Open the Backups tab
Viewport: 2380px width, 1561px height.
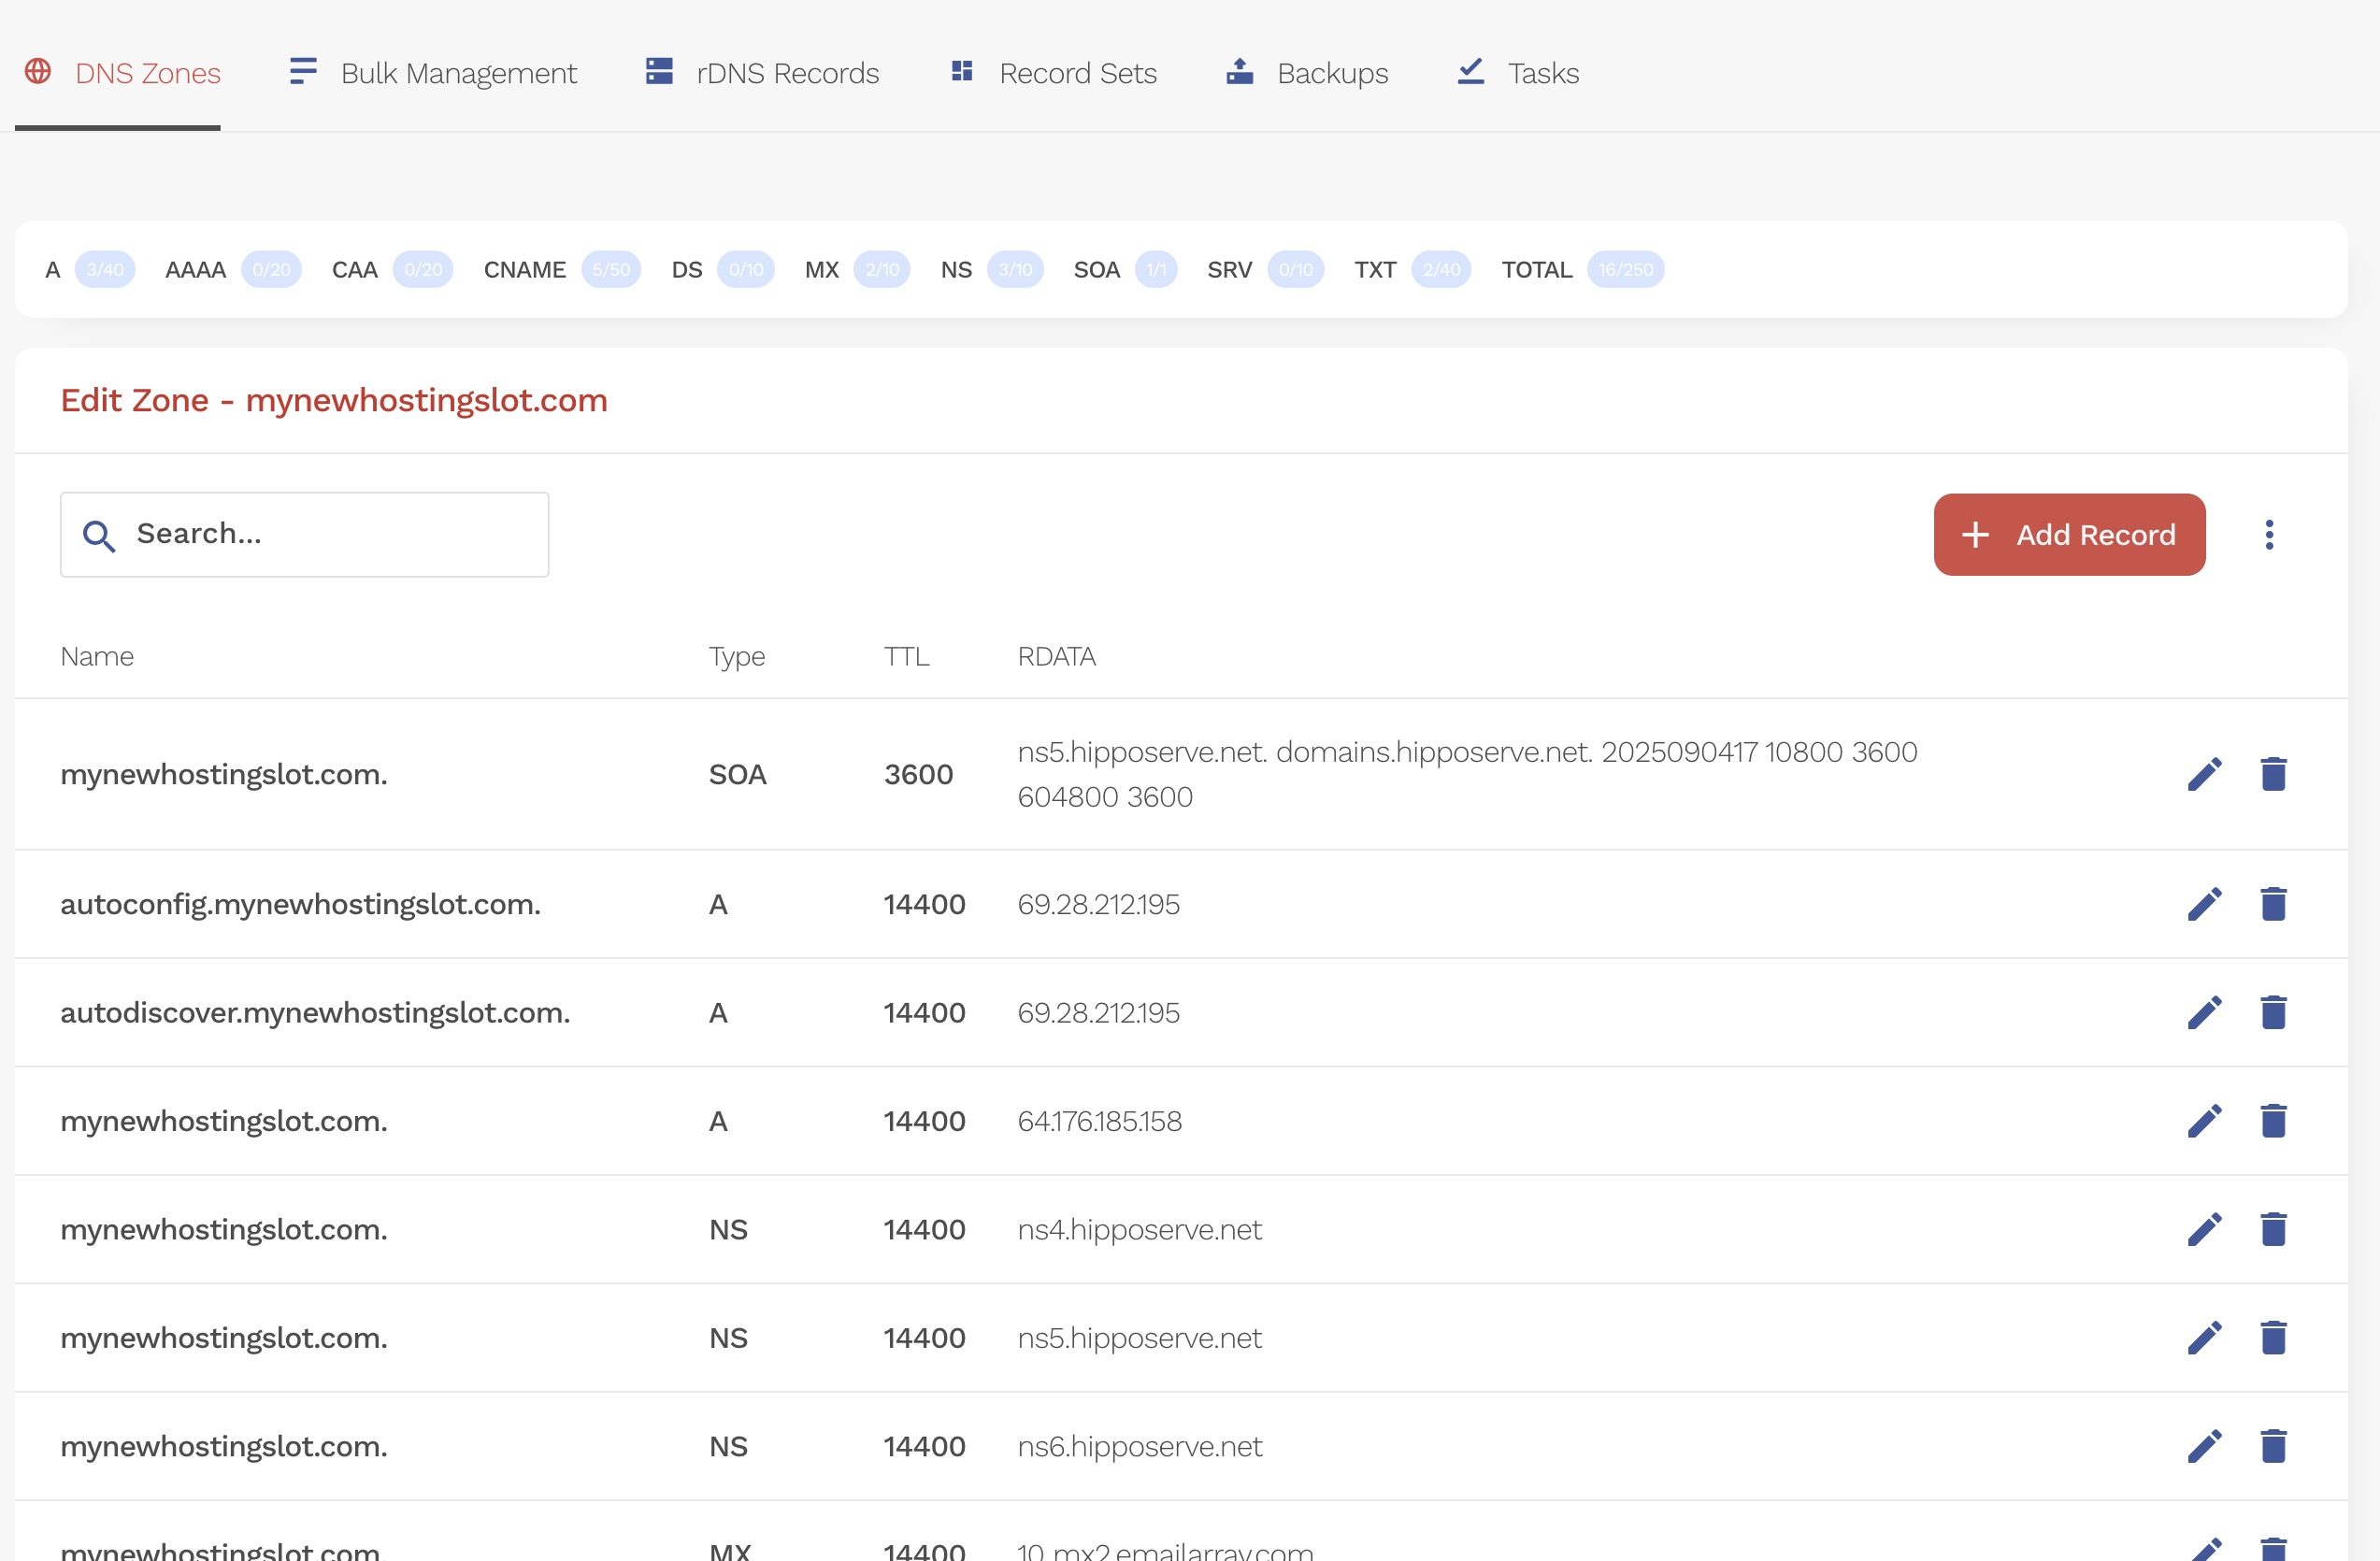point(1307,73)
